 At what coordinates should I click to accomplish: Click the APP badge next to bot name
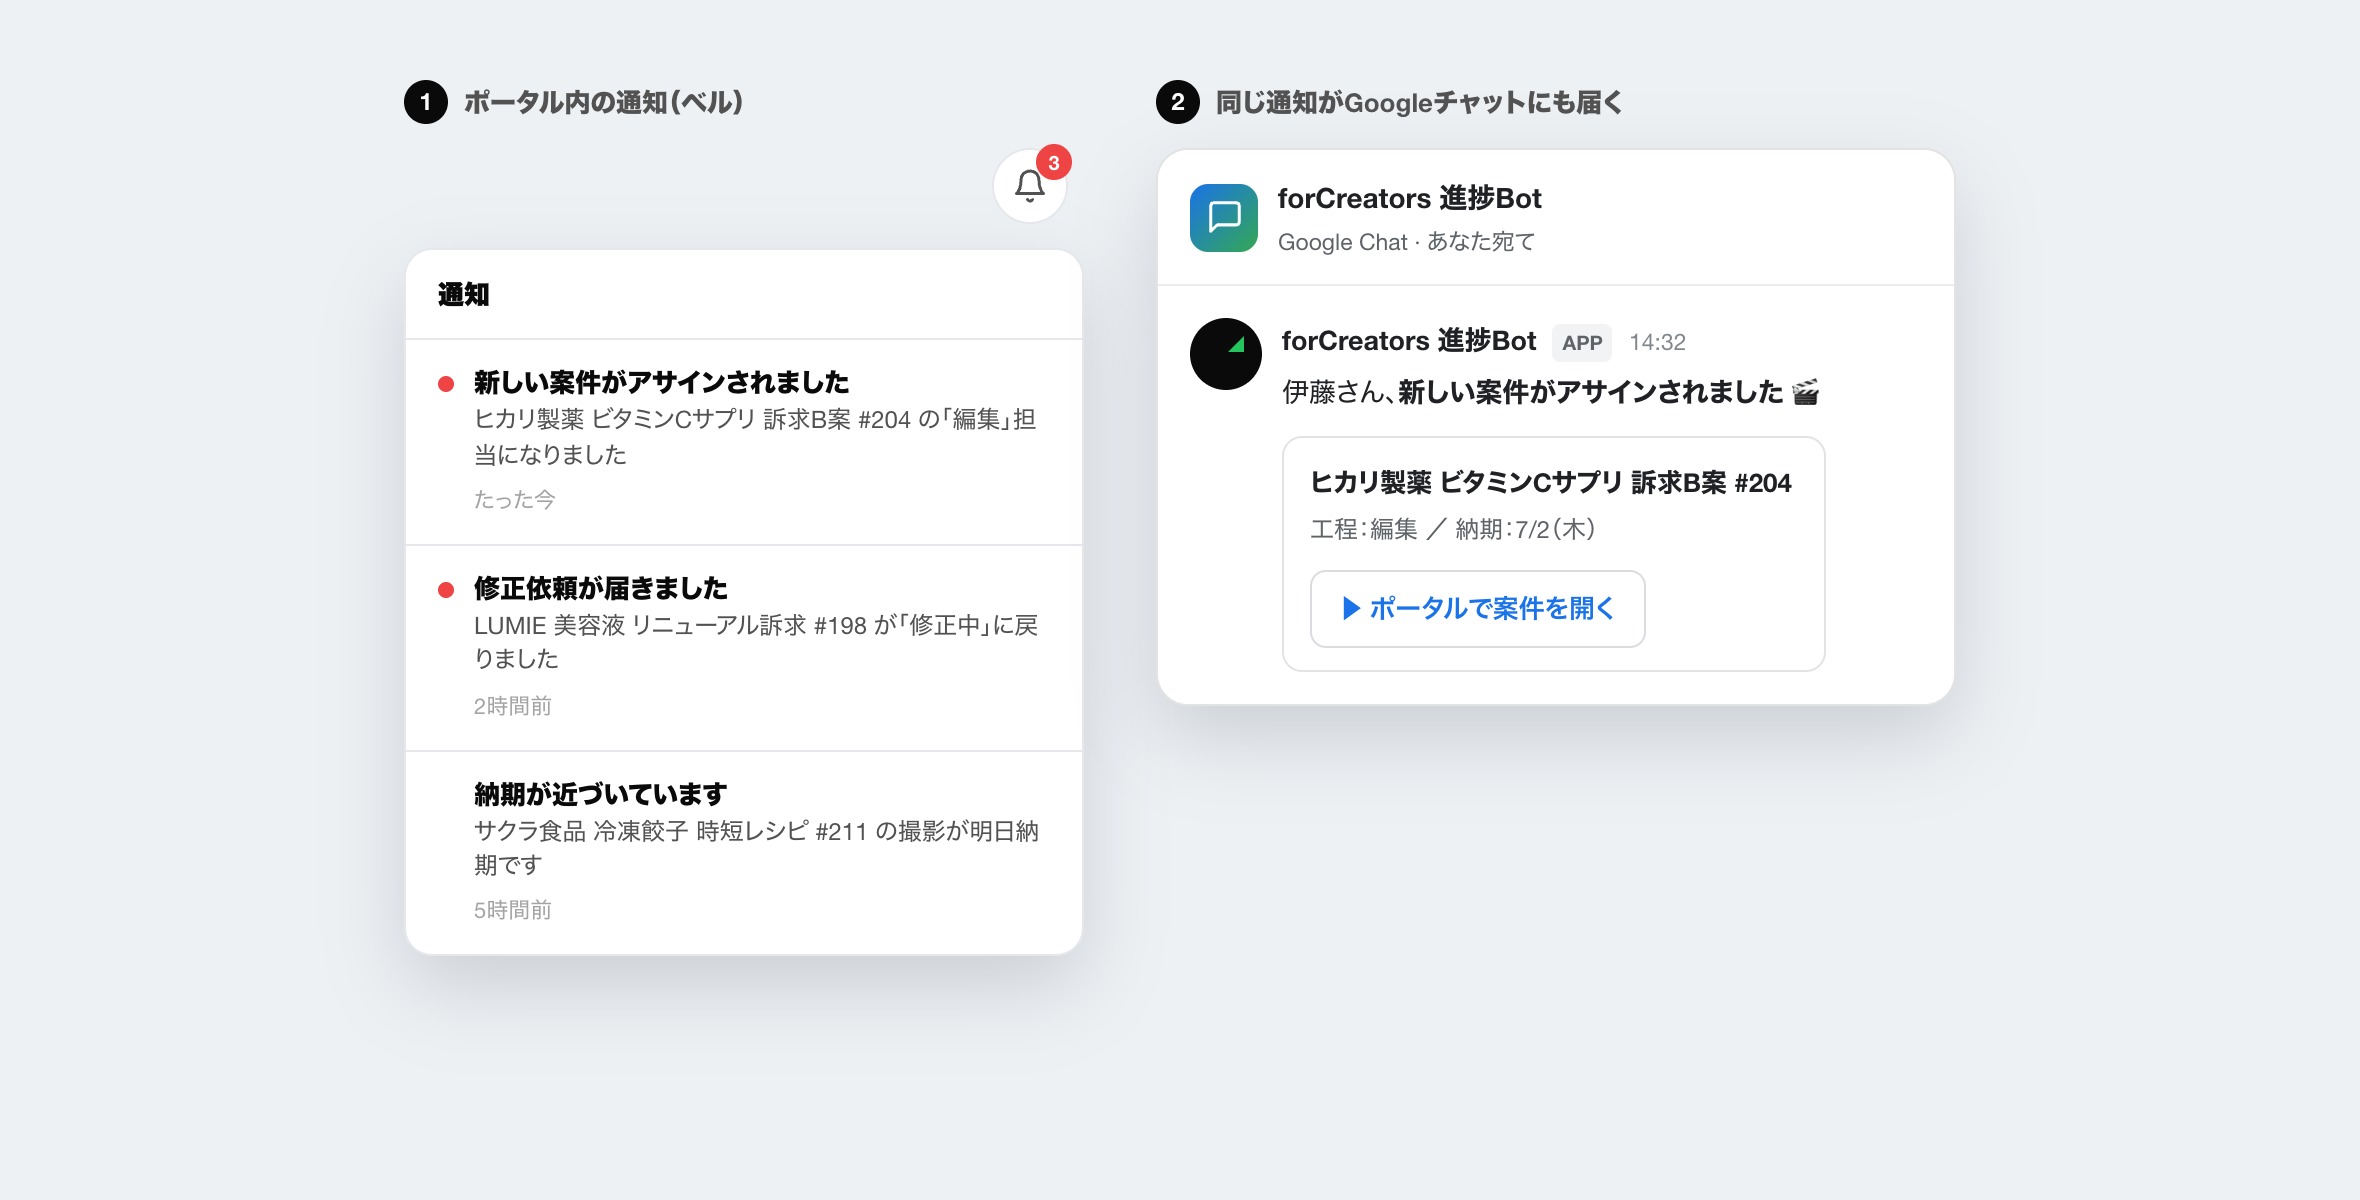click(1582, 343)
